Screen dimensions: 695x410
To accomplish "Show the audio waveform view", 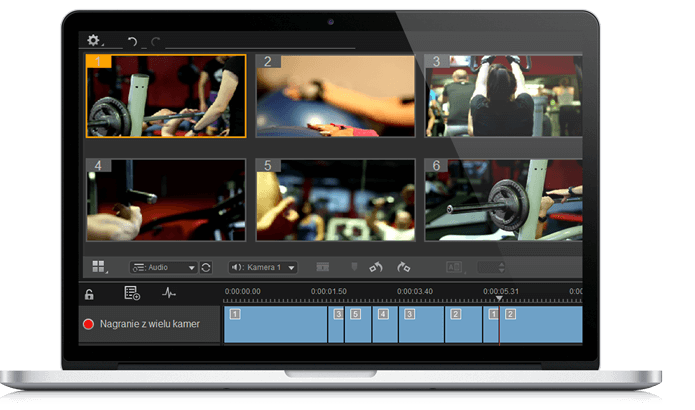I will (169, 294).
